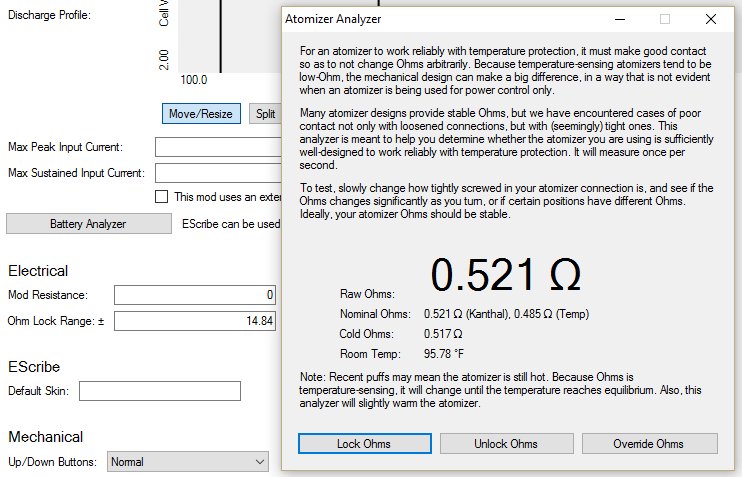Click the Max Sustained Input Current field
Image resolution: width=742 pixels, height=477 pixels.
coord(217,173)
